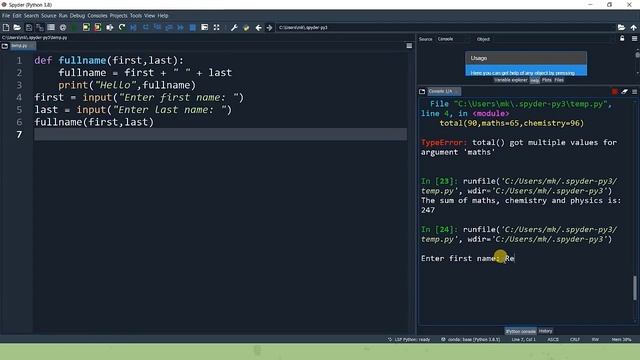Toggle fullscreen mode toolbar icon

216,27
